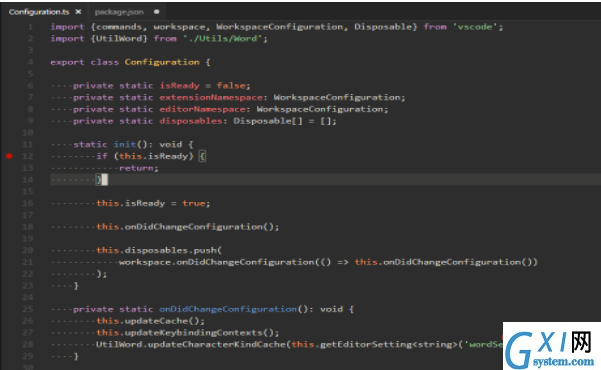
Task: Switch to the Configuration.ts tab
Action: click(39, 12)
